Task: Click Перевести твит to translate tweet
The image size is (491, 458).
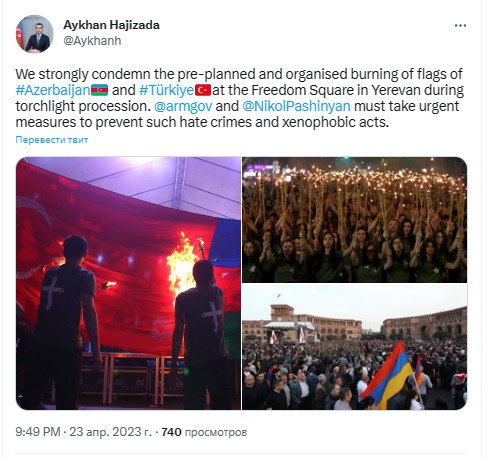Action: [x=52, y=140]
